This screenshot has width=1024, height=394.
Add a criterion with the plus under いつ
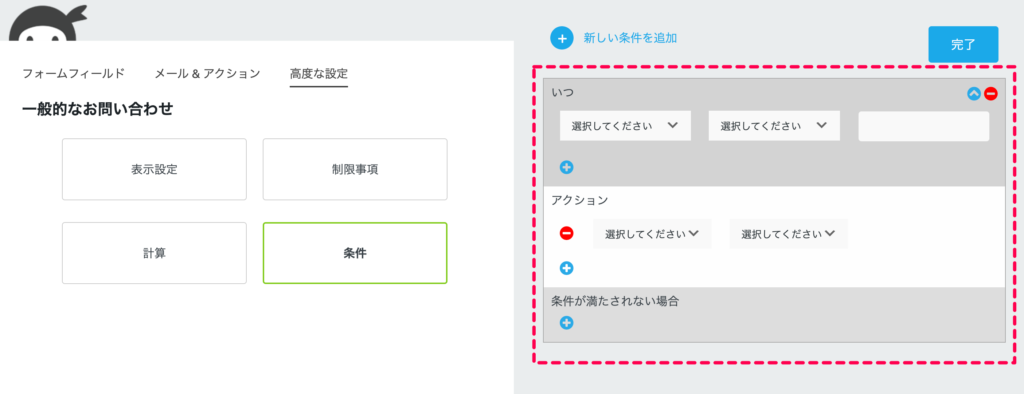pos(567,167)
